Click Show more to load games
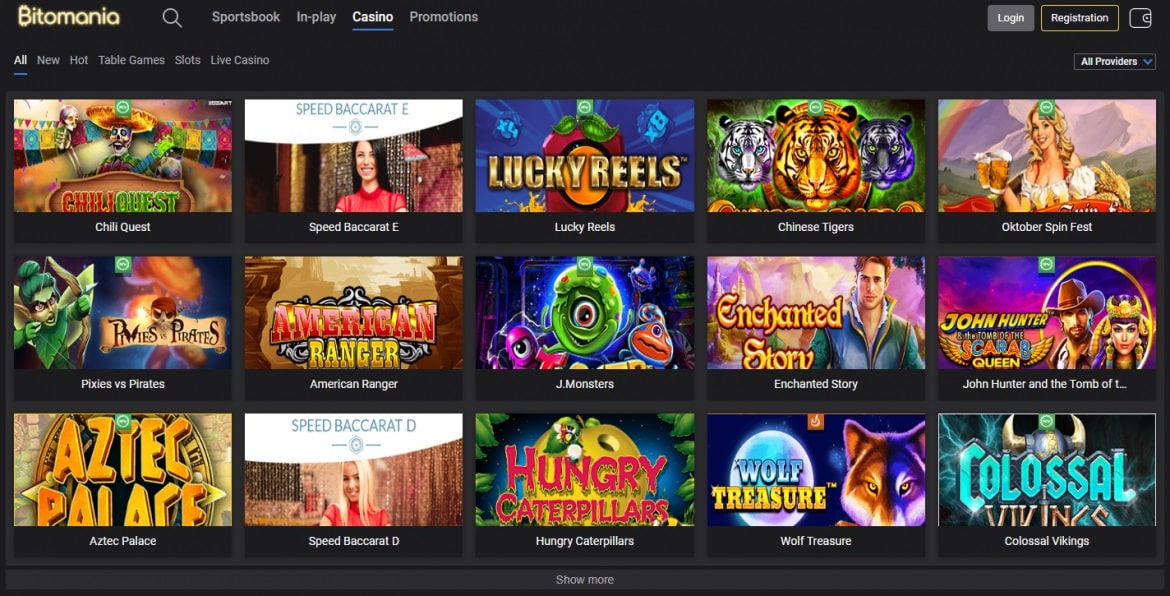Image resolution: width=1170 pixels, height=596 pixels. (585, 580)
